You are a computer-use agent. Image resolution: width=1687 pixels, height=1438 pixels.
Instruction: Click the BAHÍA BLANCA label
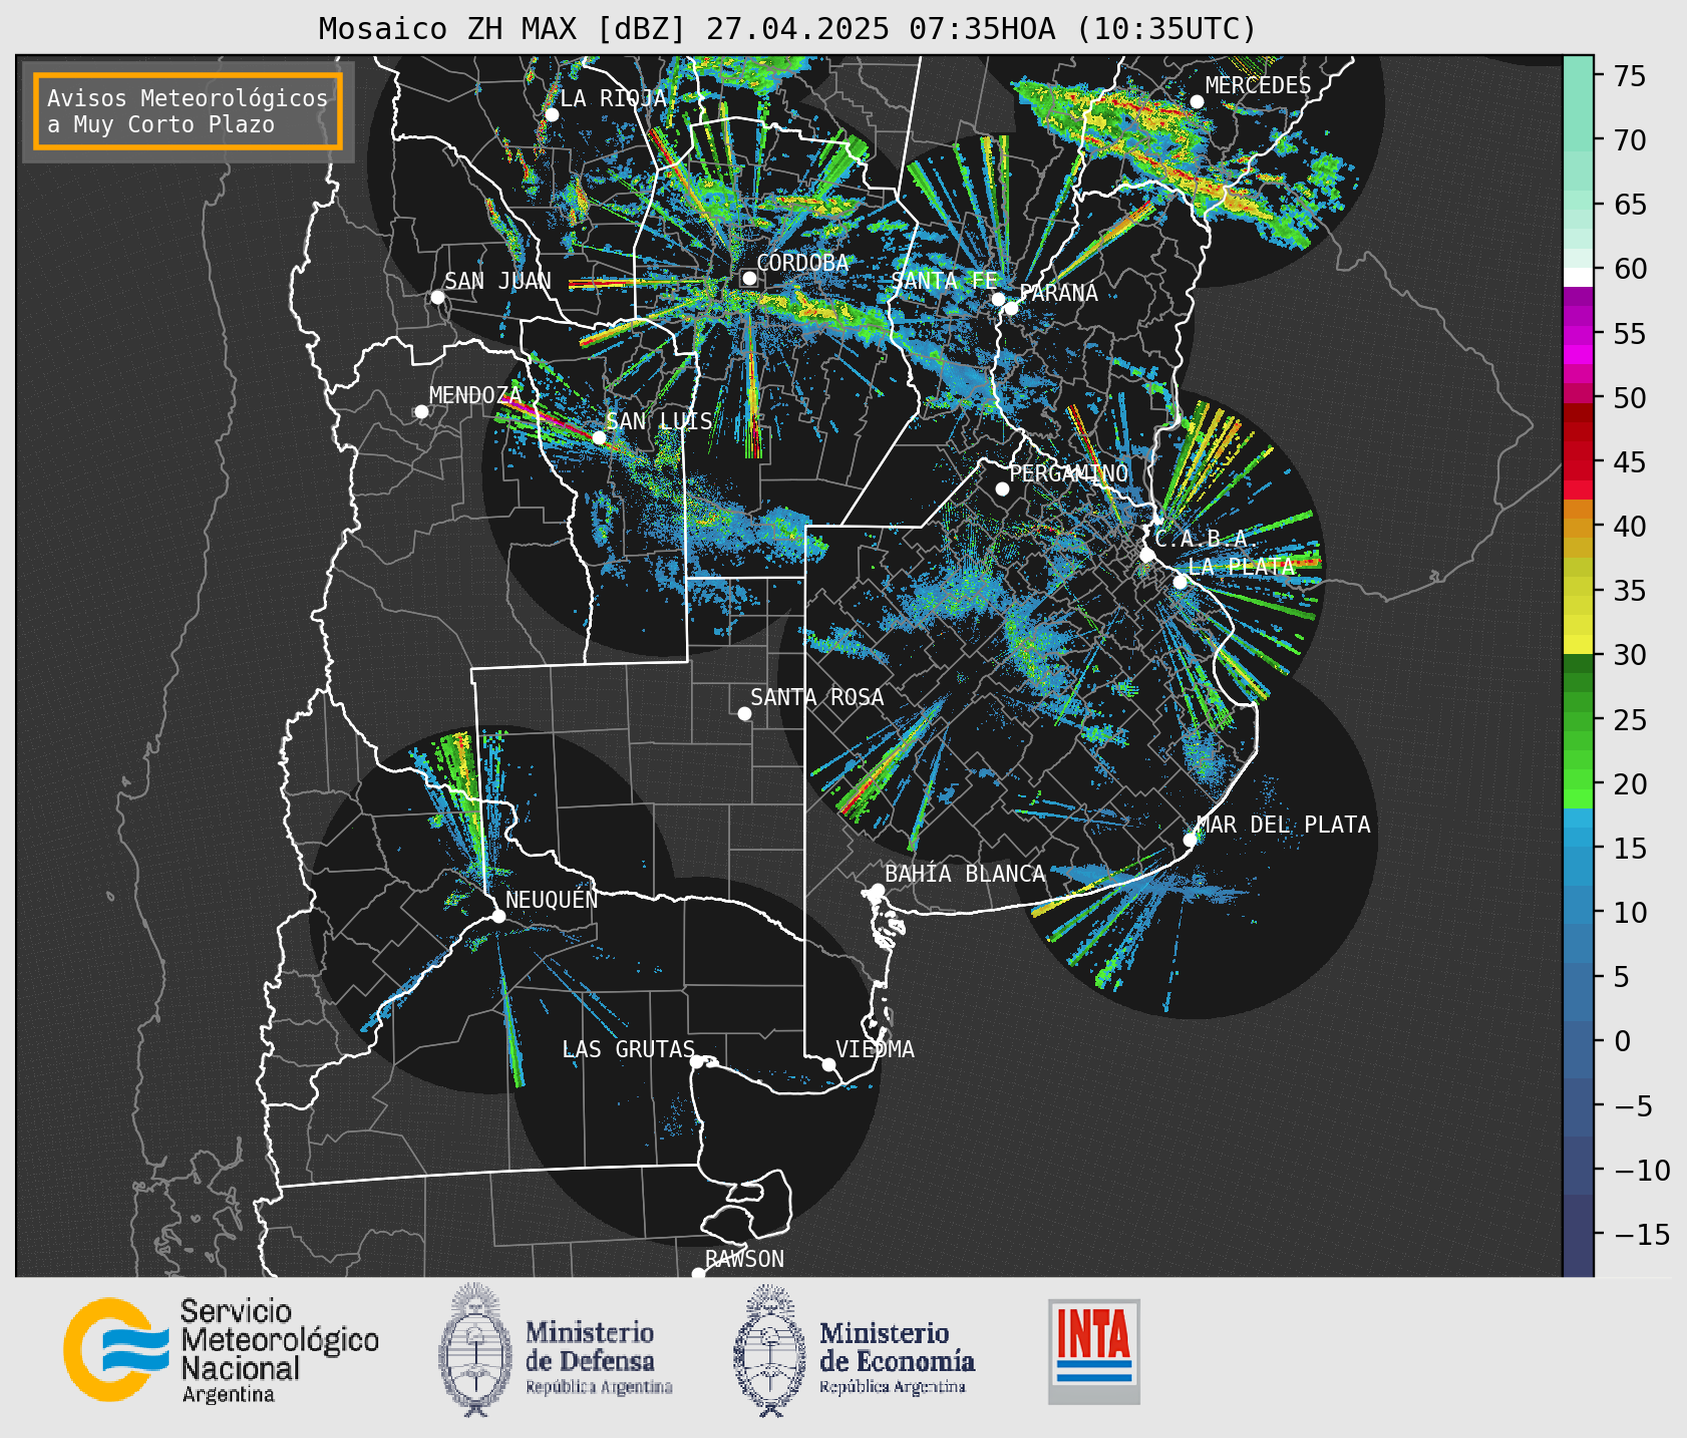coord(965,874)
